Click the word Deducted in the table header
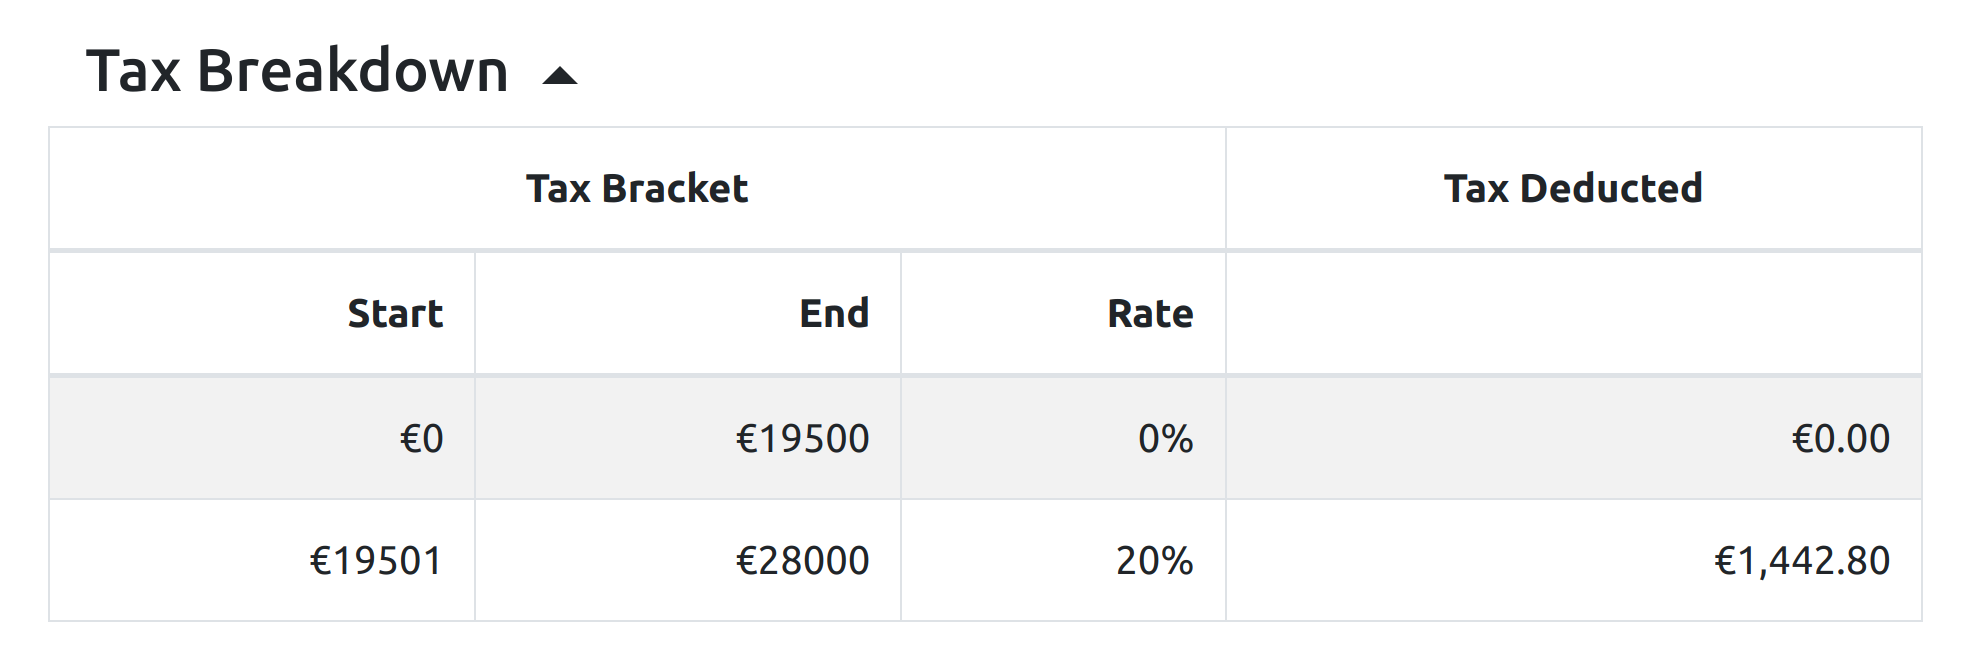The width and height of the screenshot is (1973, 655). point(1611,189)
